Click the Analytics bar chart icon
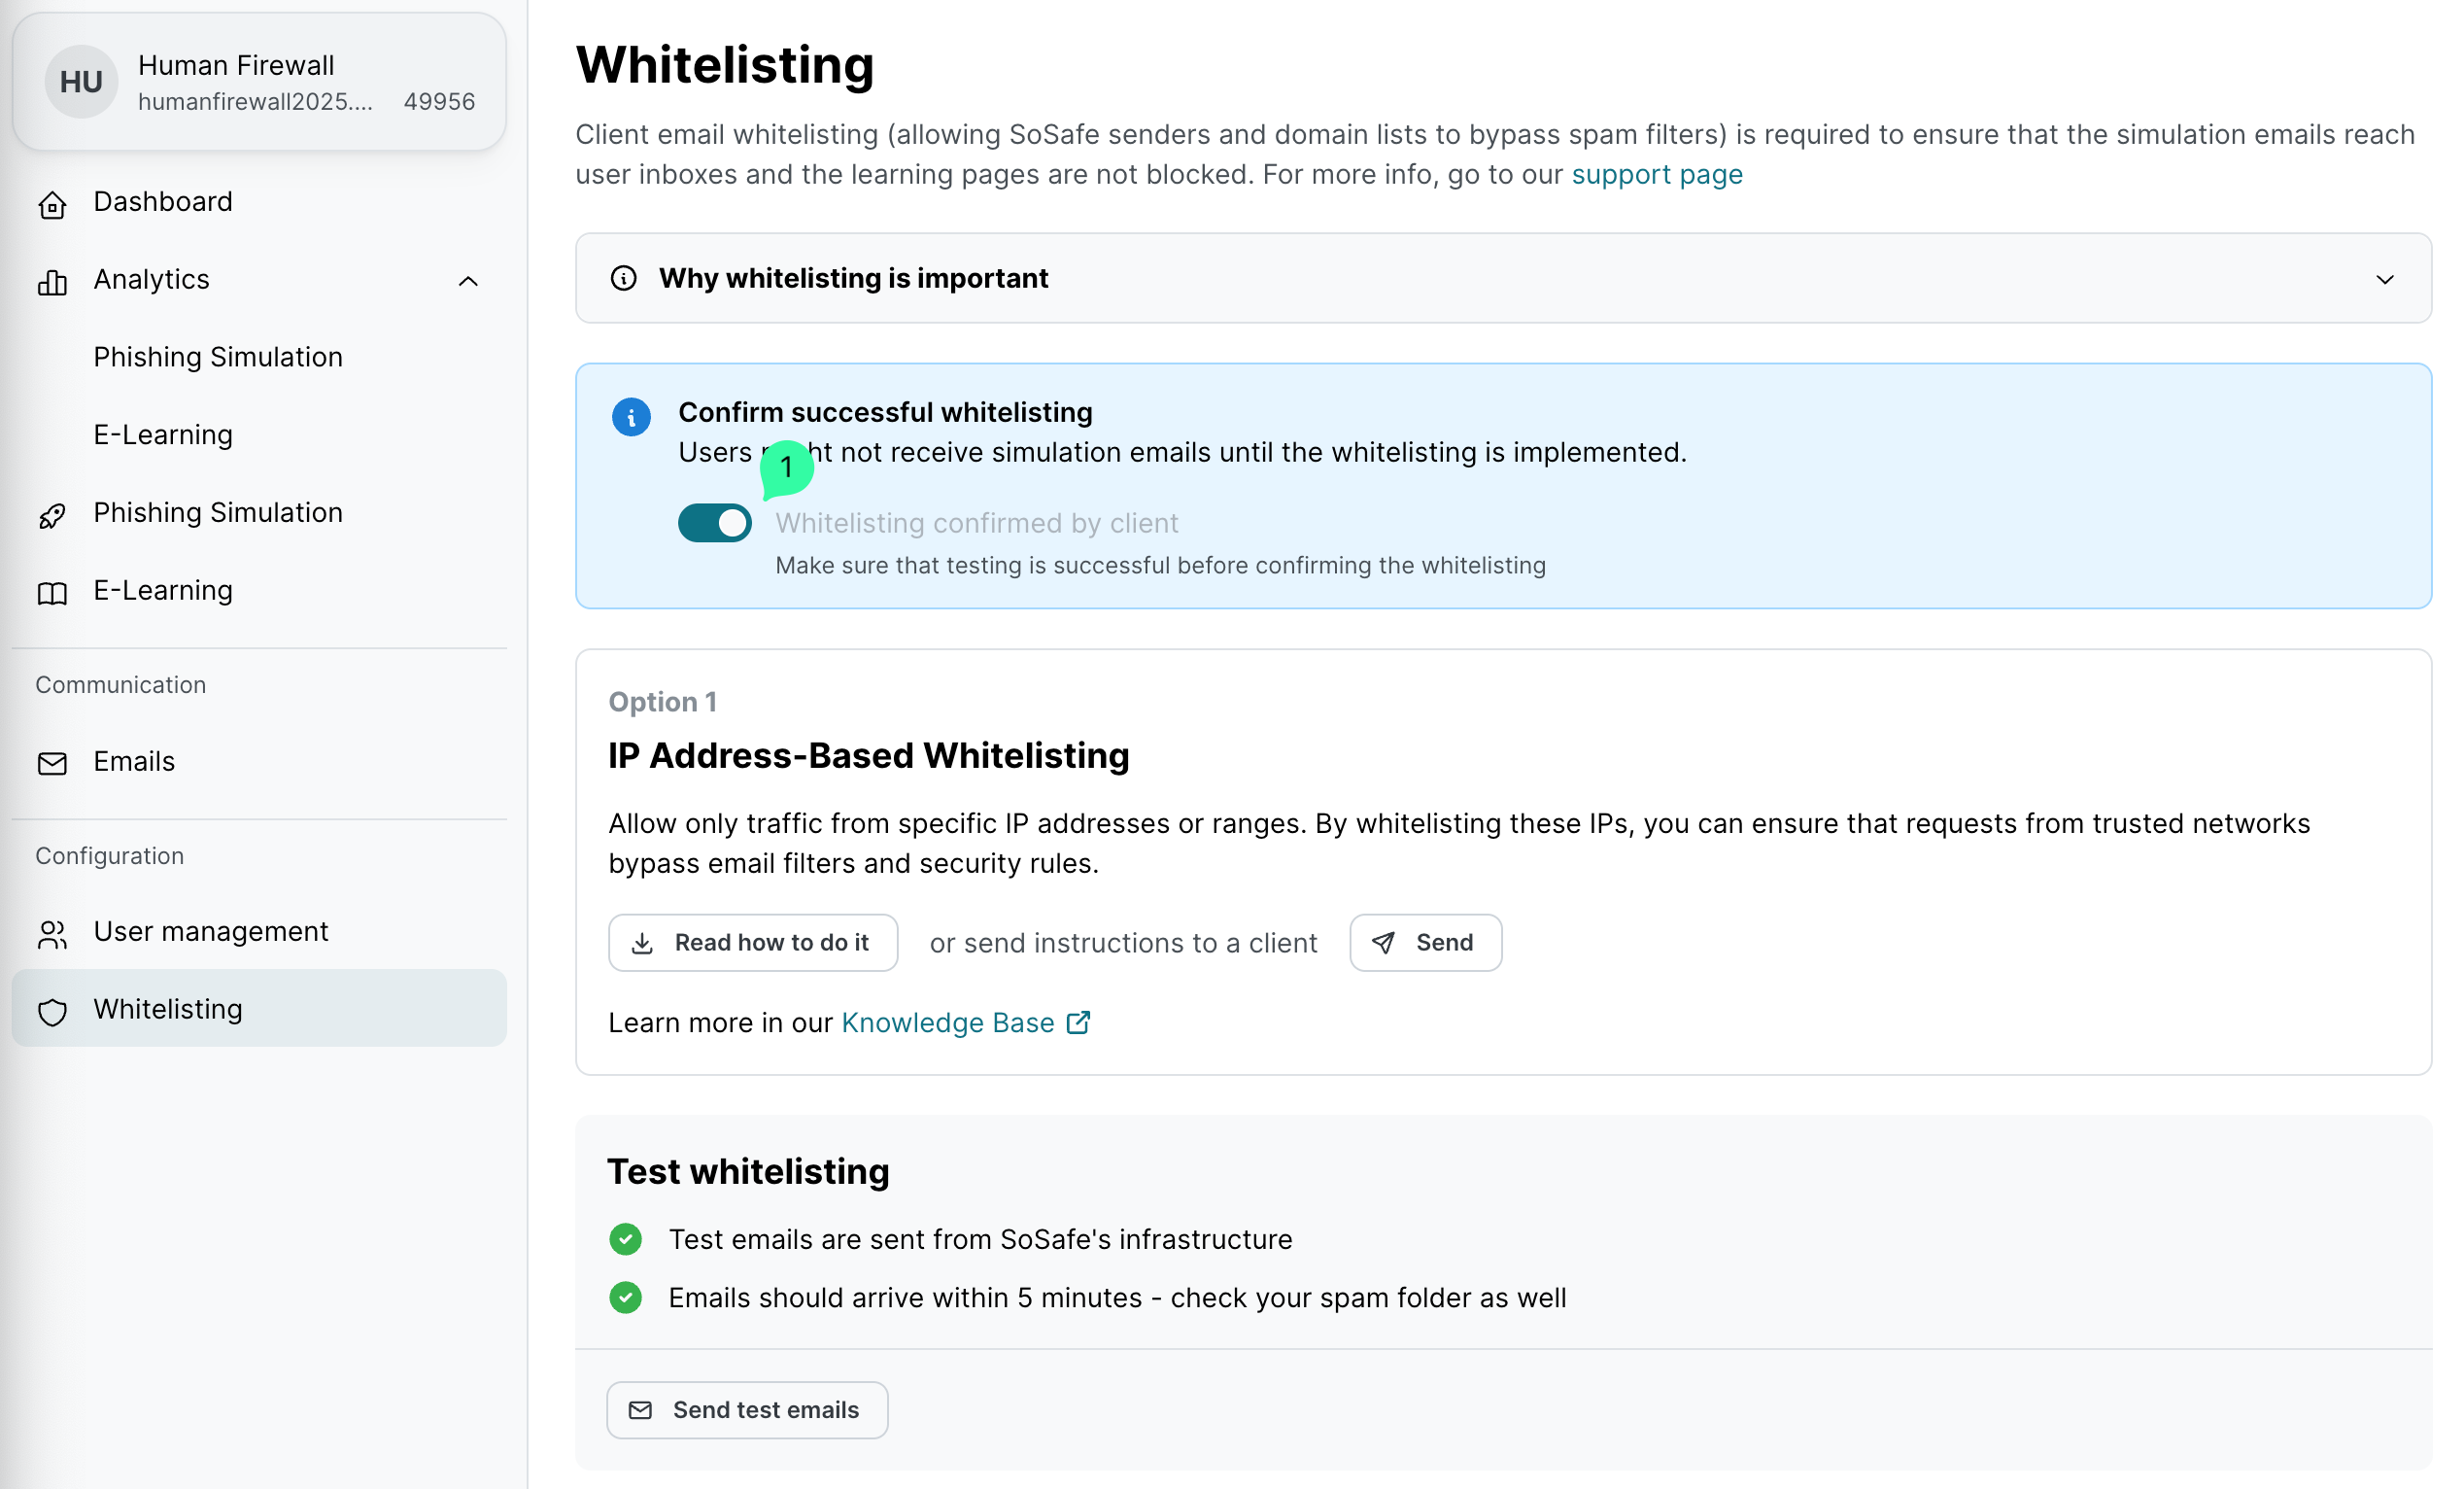 [x=52, y=282]
